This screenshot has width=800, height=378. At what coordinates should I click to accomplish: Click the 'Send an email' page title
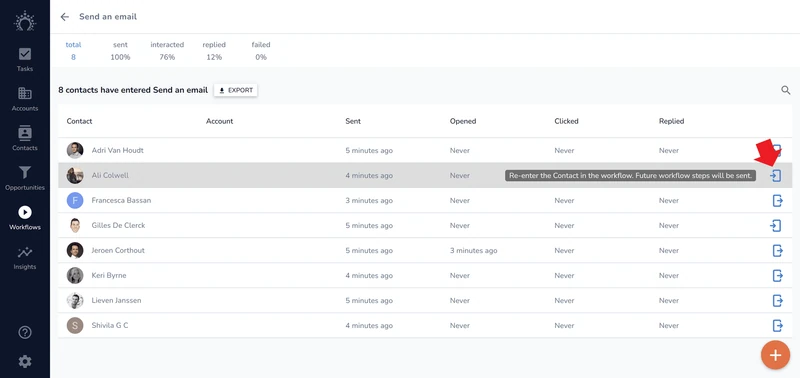coord(108,17)
